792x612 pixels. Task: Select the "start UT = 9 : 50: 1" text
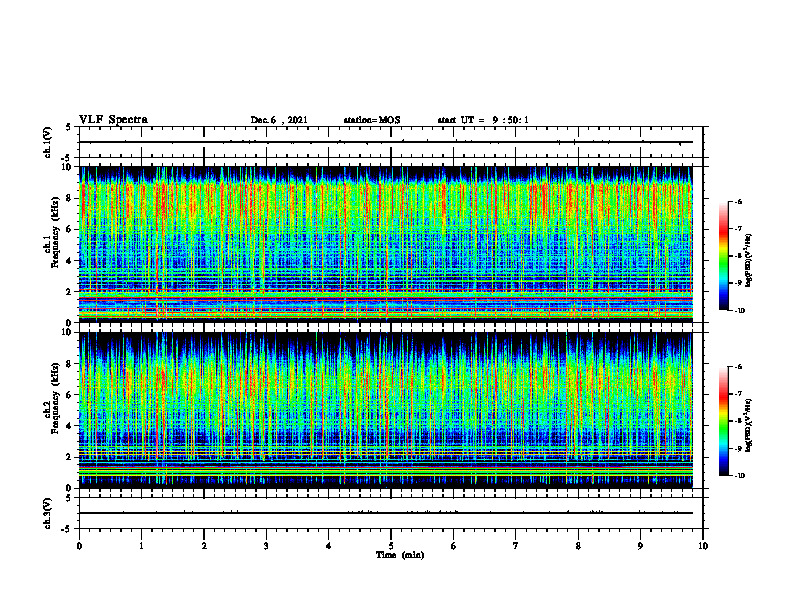coord(483,120)
